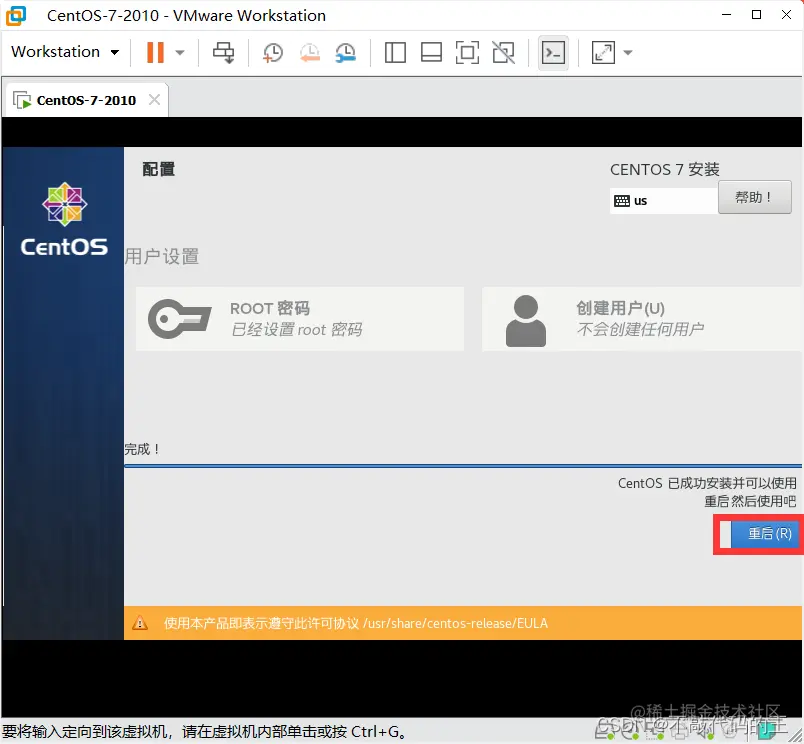Open the snapshot manager
Image resolution: width=804 pixels, height=744 pixels.
(346, 52)
